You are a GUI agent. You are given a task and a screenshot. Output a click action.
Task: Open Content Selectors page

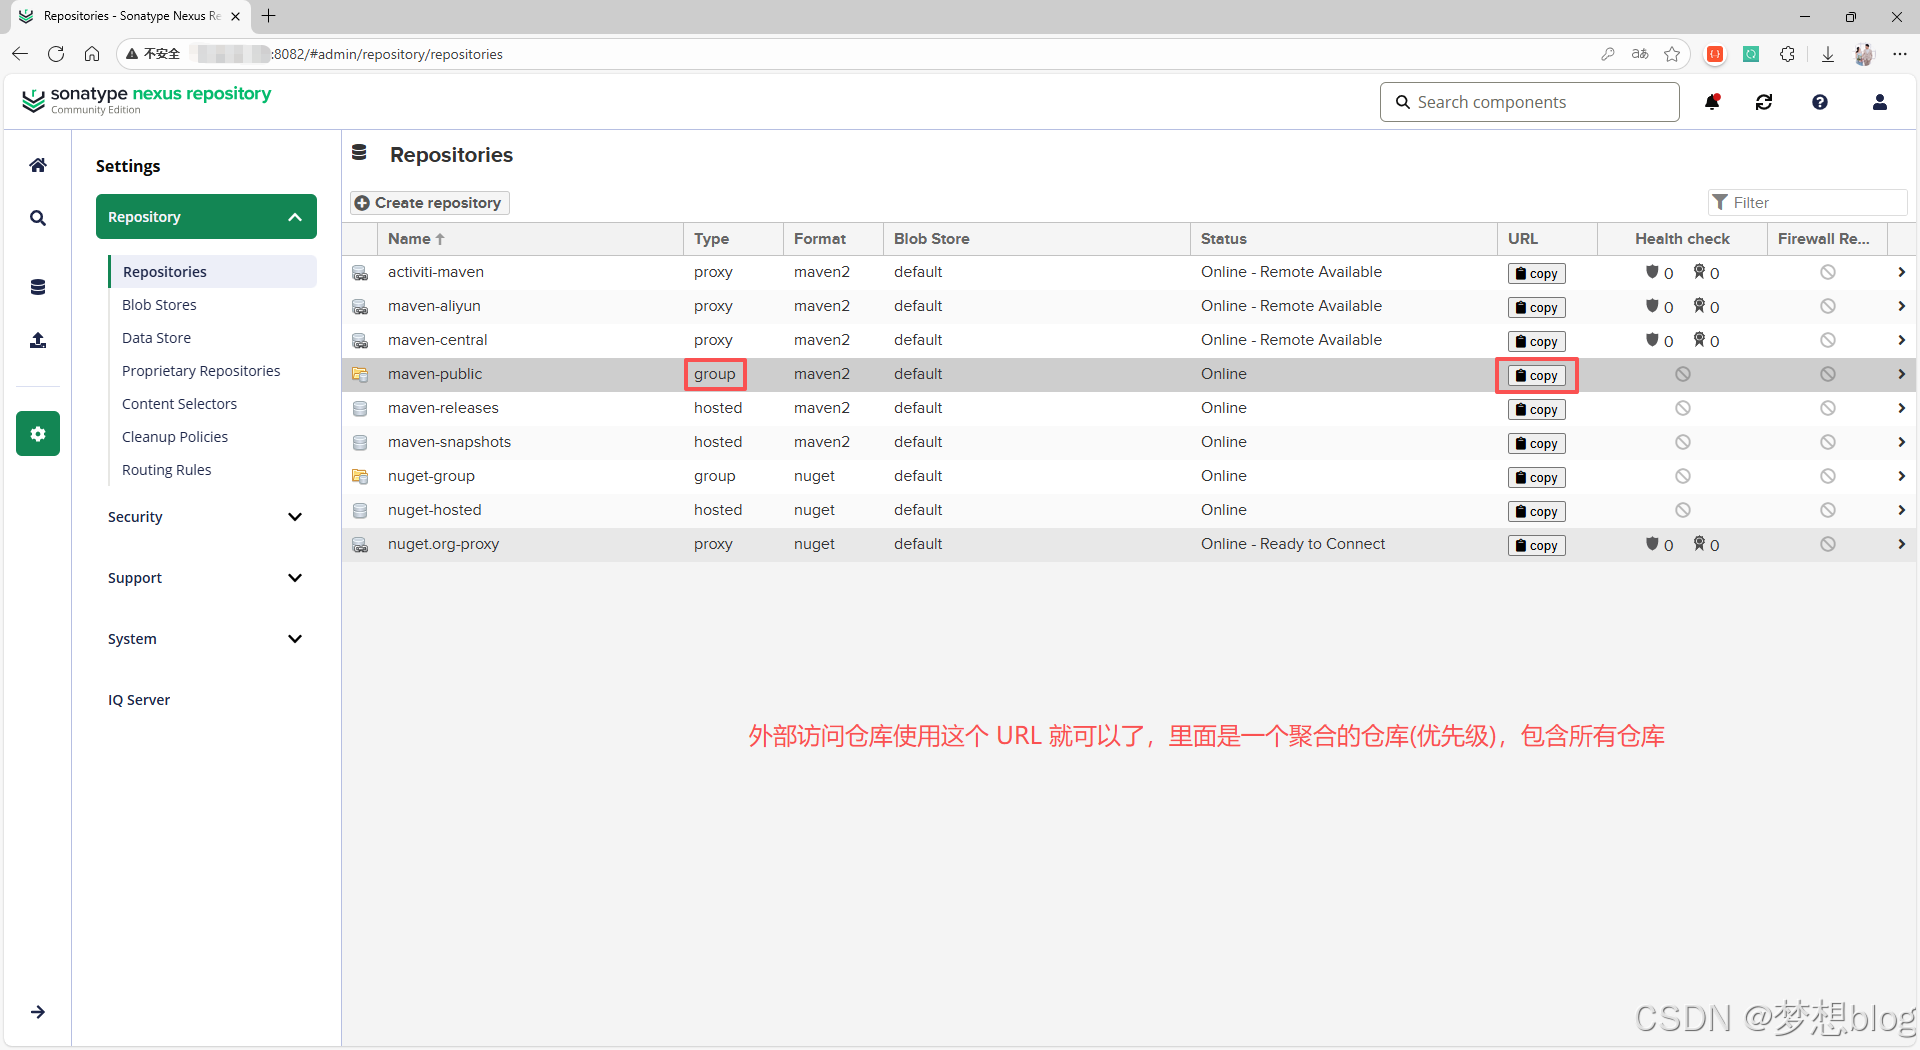pyautogui.click(x=179, y=404)
